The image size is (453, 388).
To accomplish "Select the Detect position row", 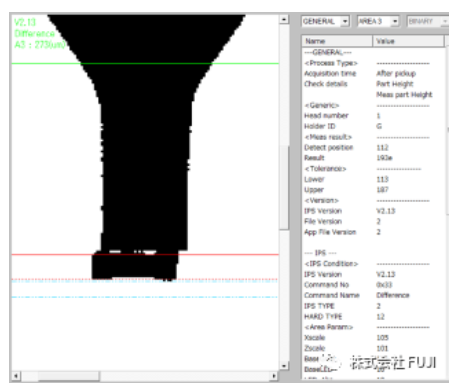I will (x=373, y=147).
